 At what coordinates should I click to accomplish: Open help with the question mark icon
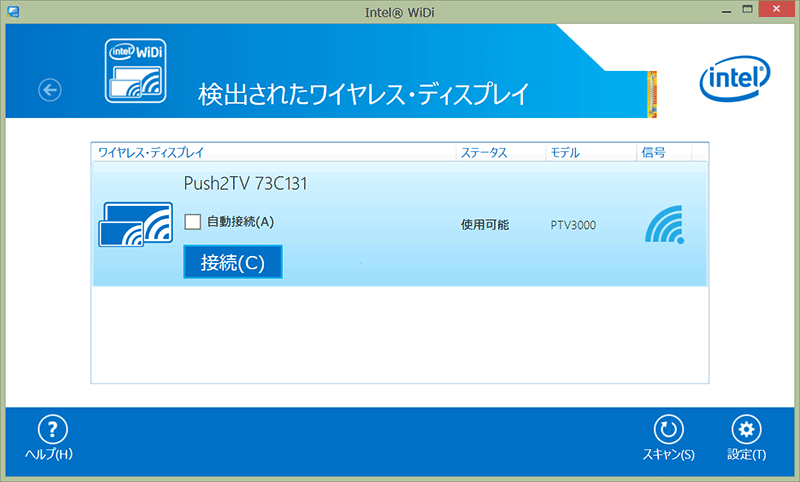(51, 430)
